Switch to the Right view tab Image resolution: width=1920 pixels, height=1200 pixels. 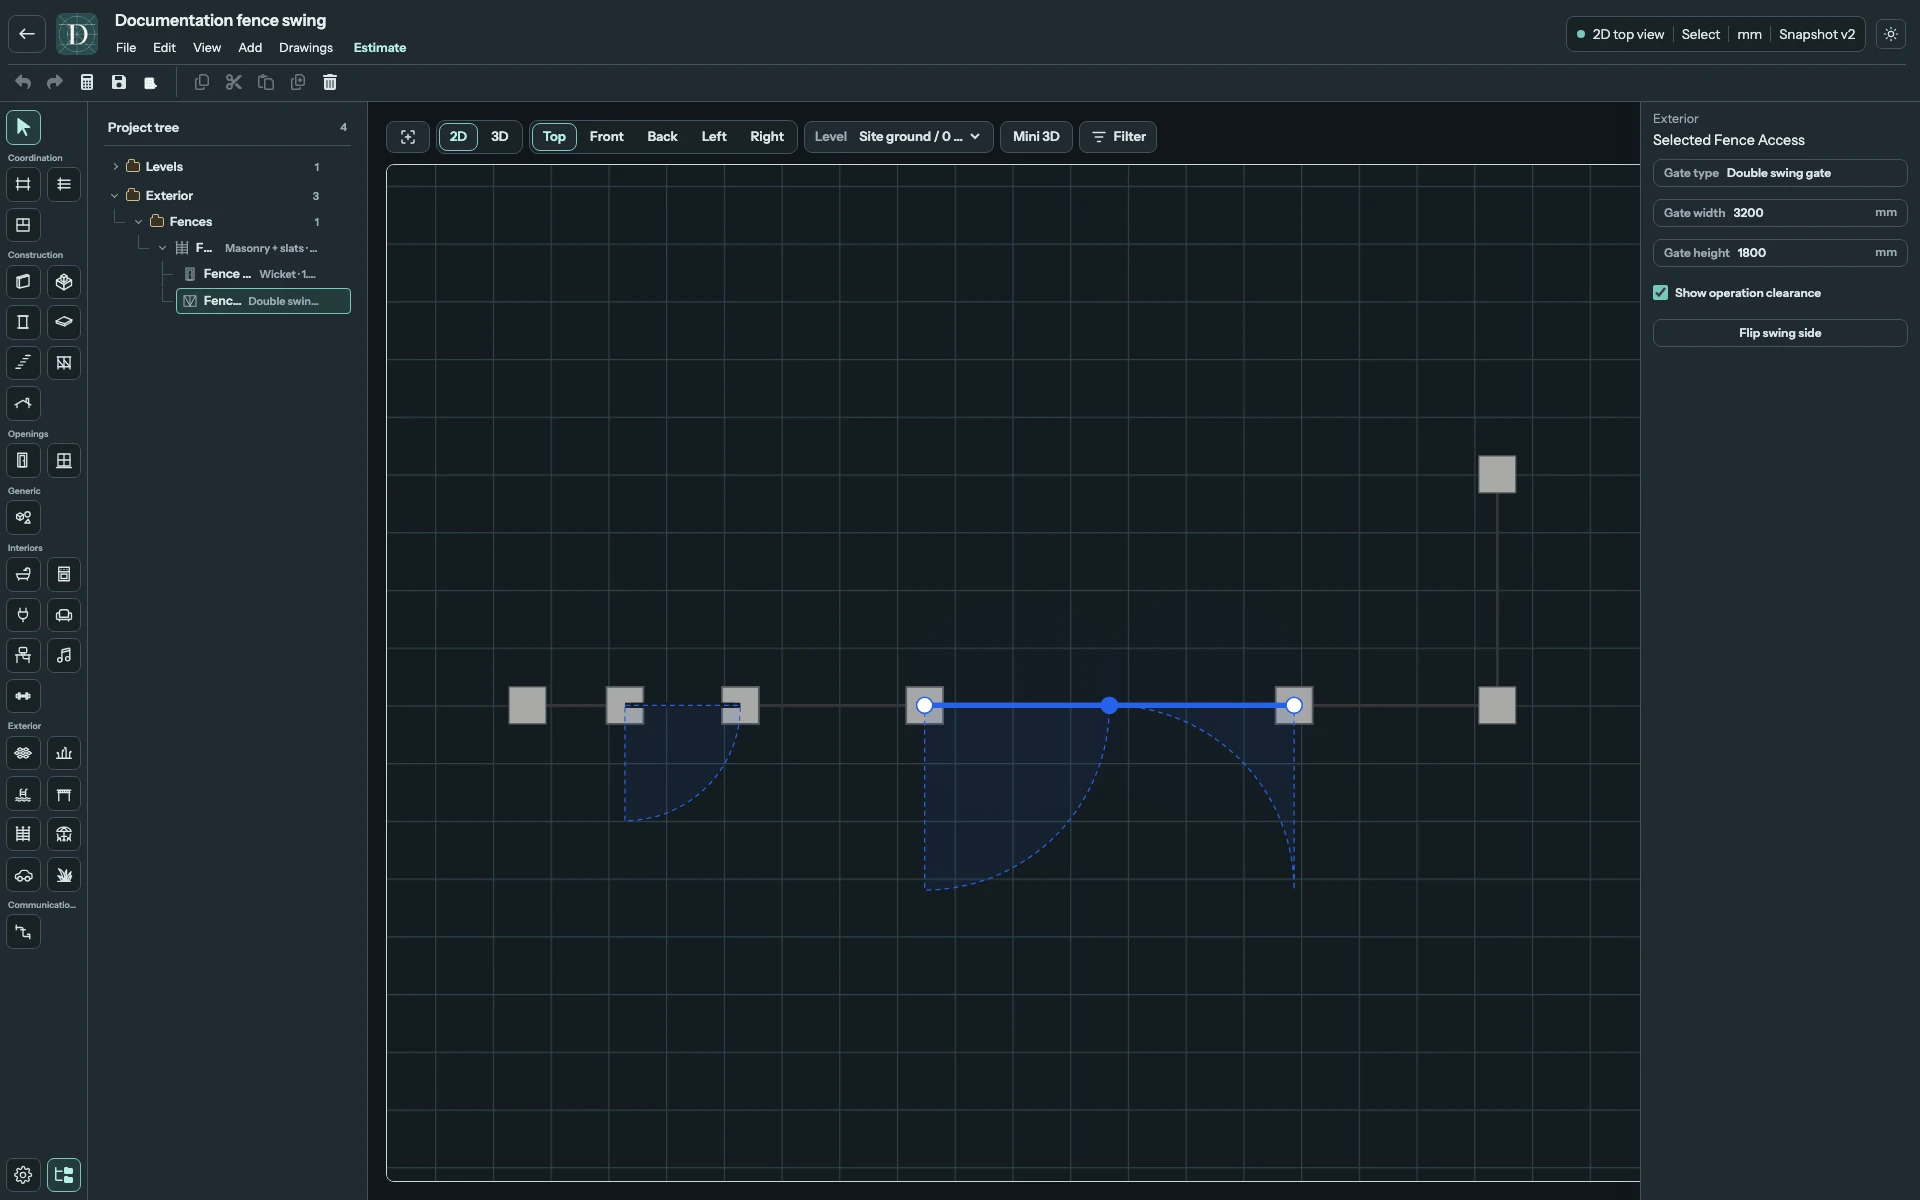click(x=767, y=137)
